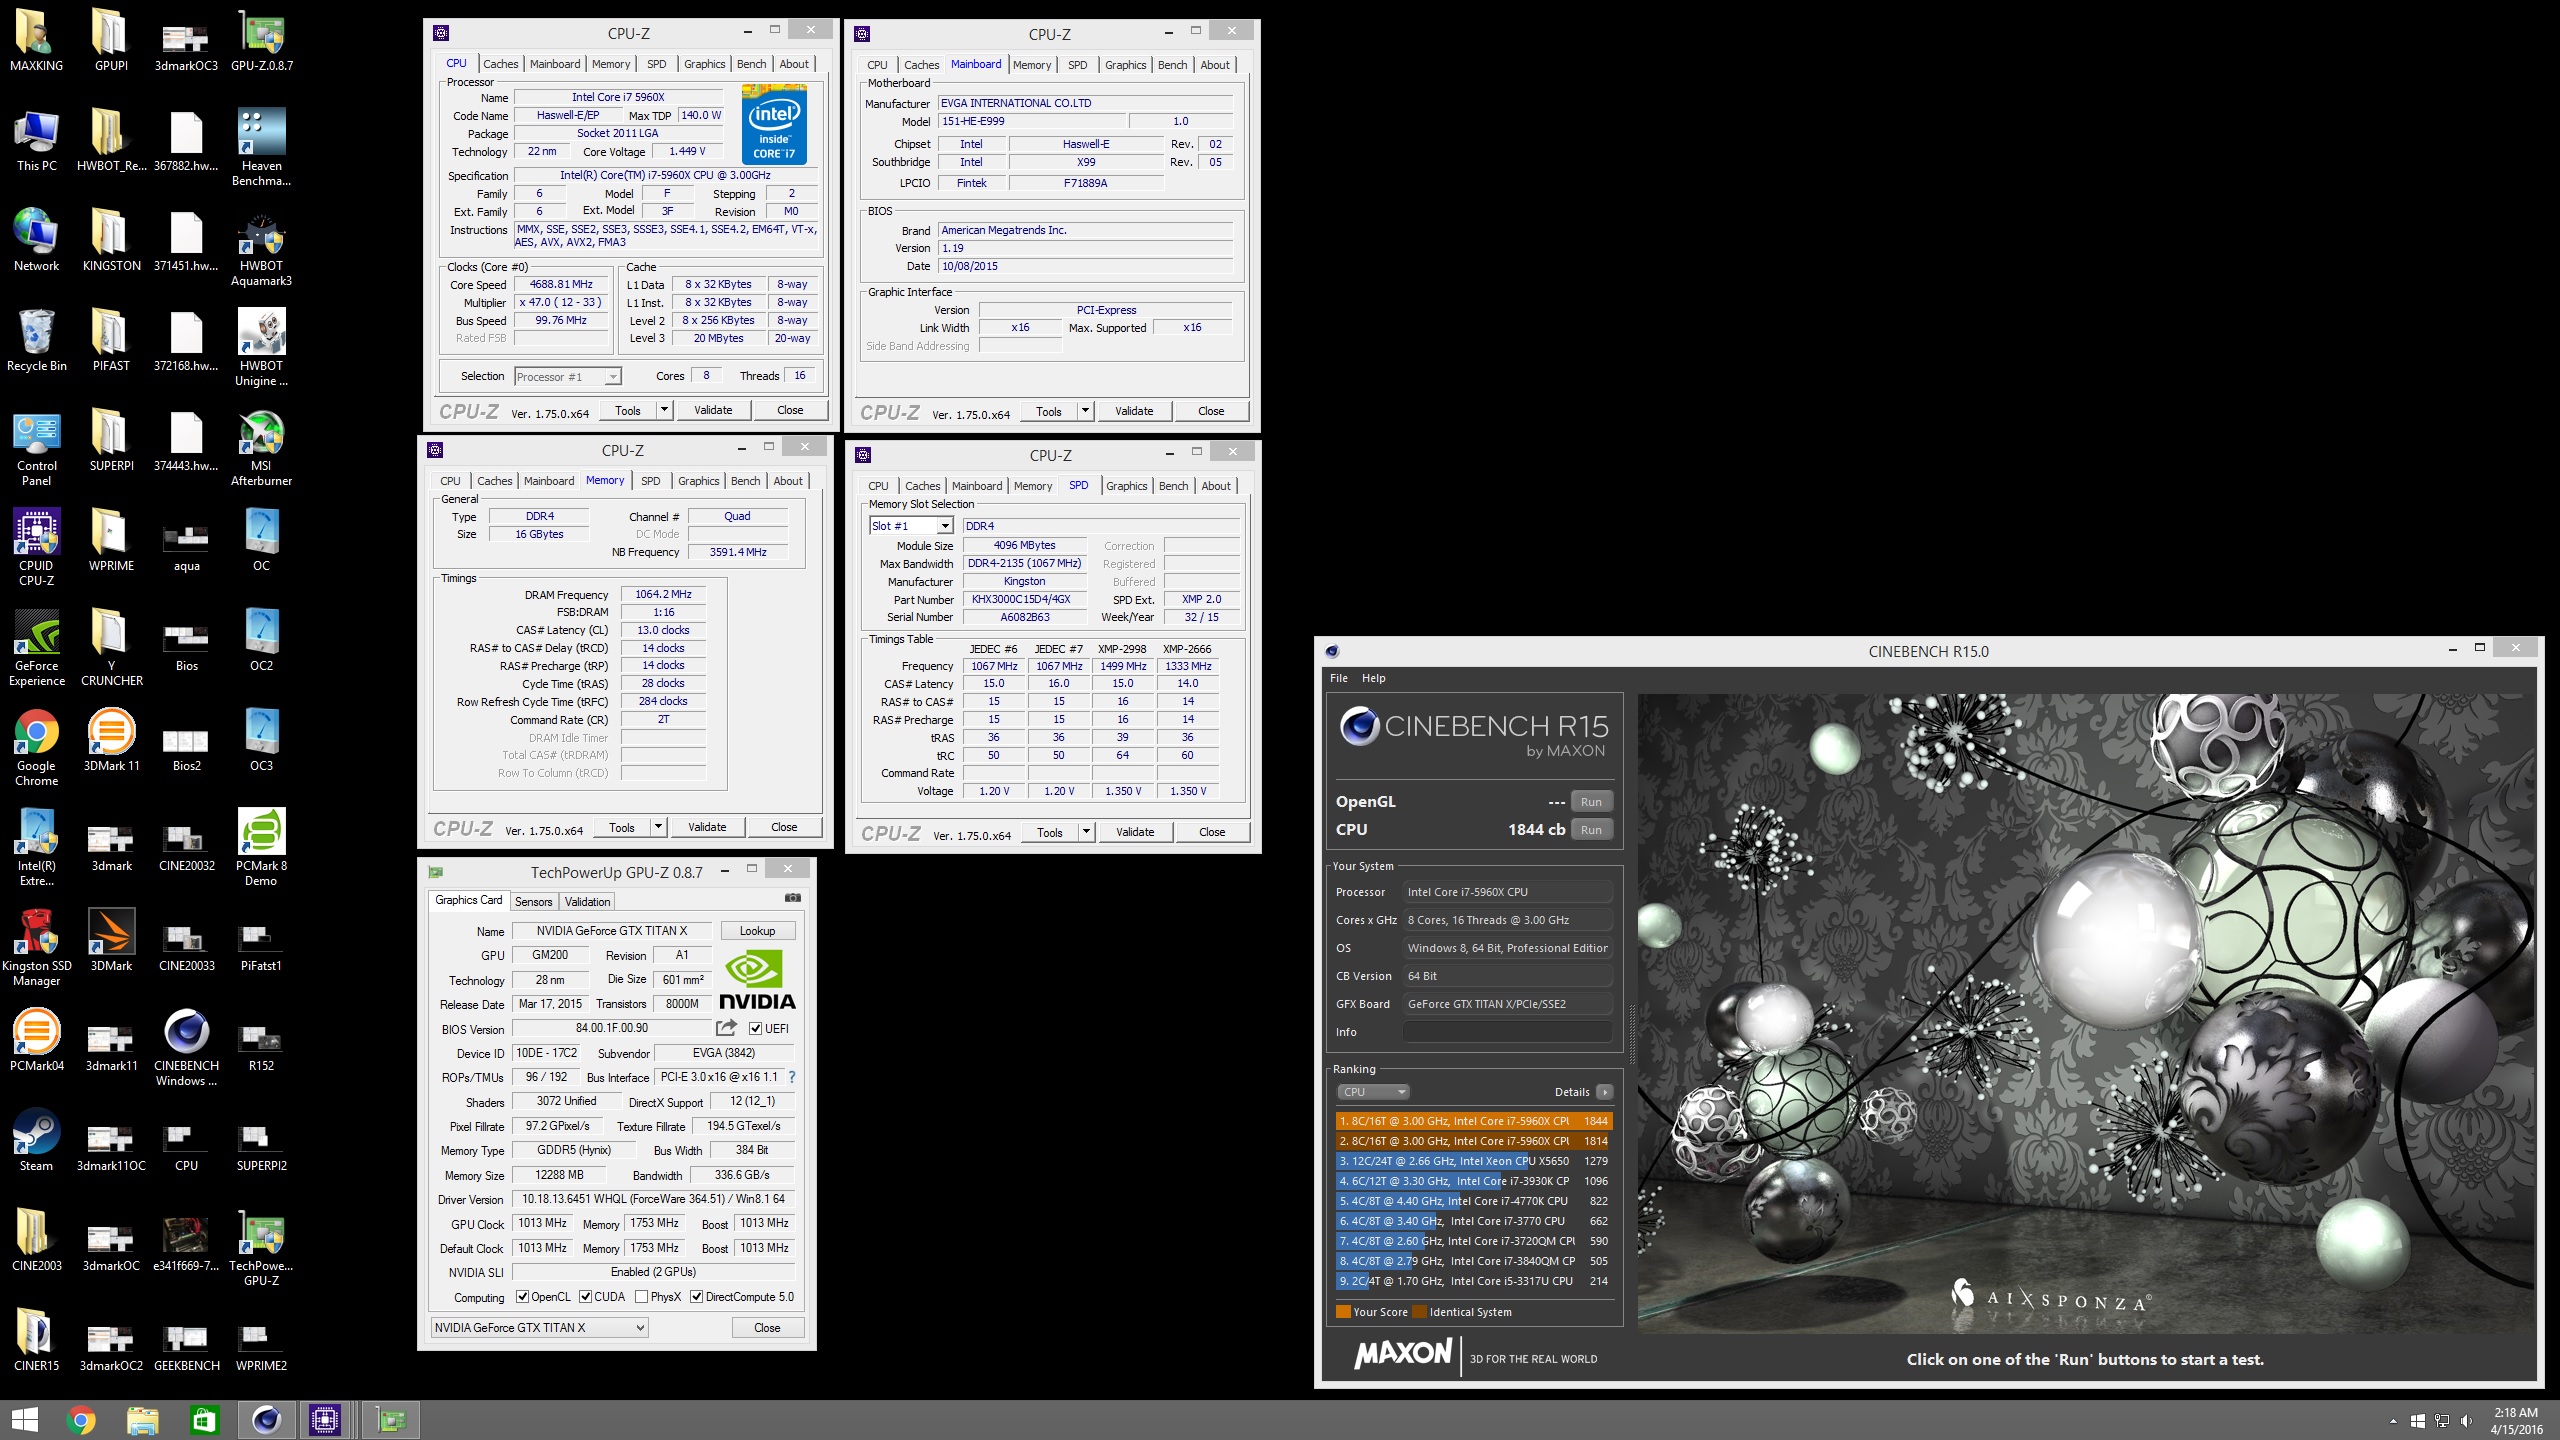Click Close in the Mainboard CPU-Z window

tap(1211, 411)
